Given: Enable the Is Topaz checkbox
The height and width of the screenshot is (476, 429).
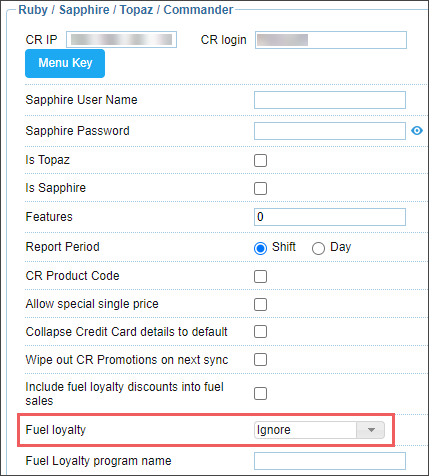Looking at the screenshot, I should [x=260, y=160].
